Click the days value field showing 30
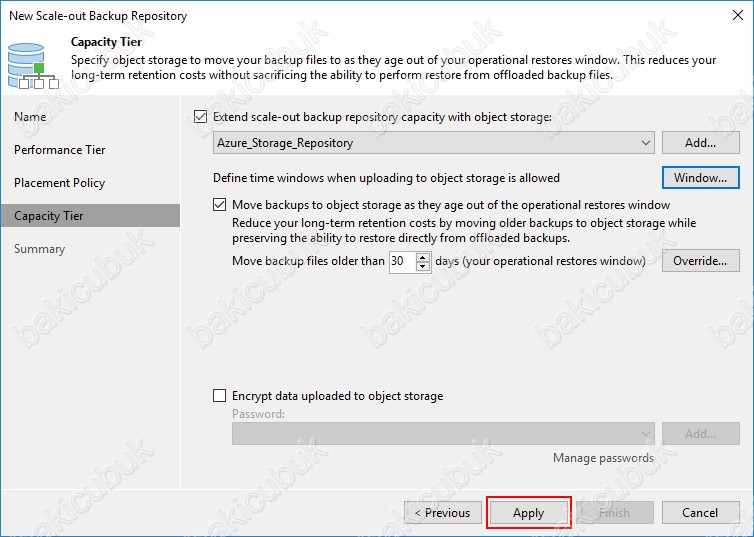 click(402, 261)
